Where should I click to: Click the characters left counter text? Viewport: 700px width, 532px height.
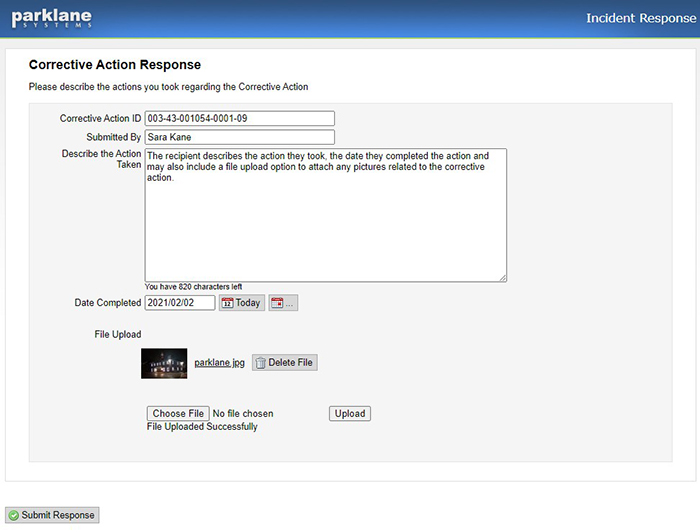(193, 287)
